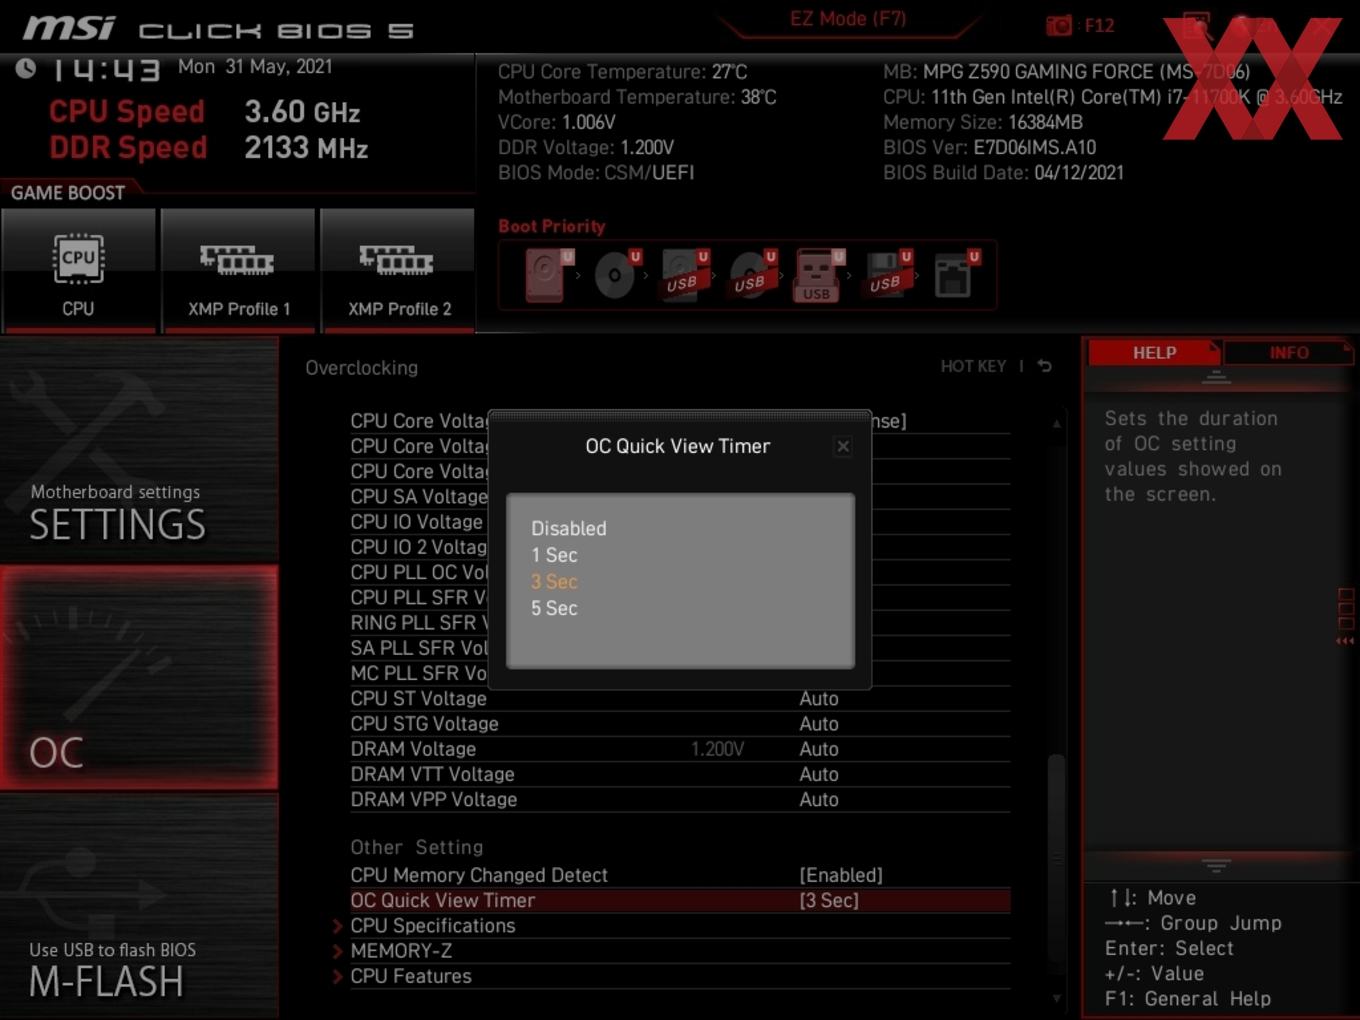Expand the CPU Specifications submenu

point(433,926)
